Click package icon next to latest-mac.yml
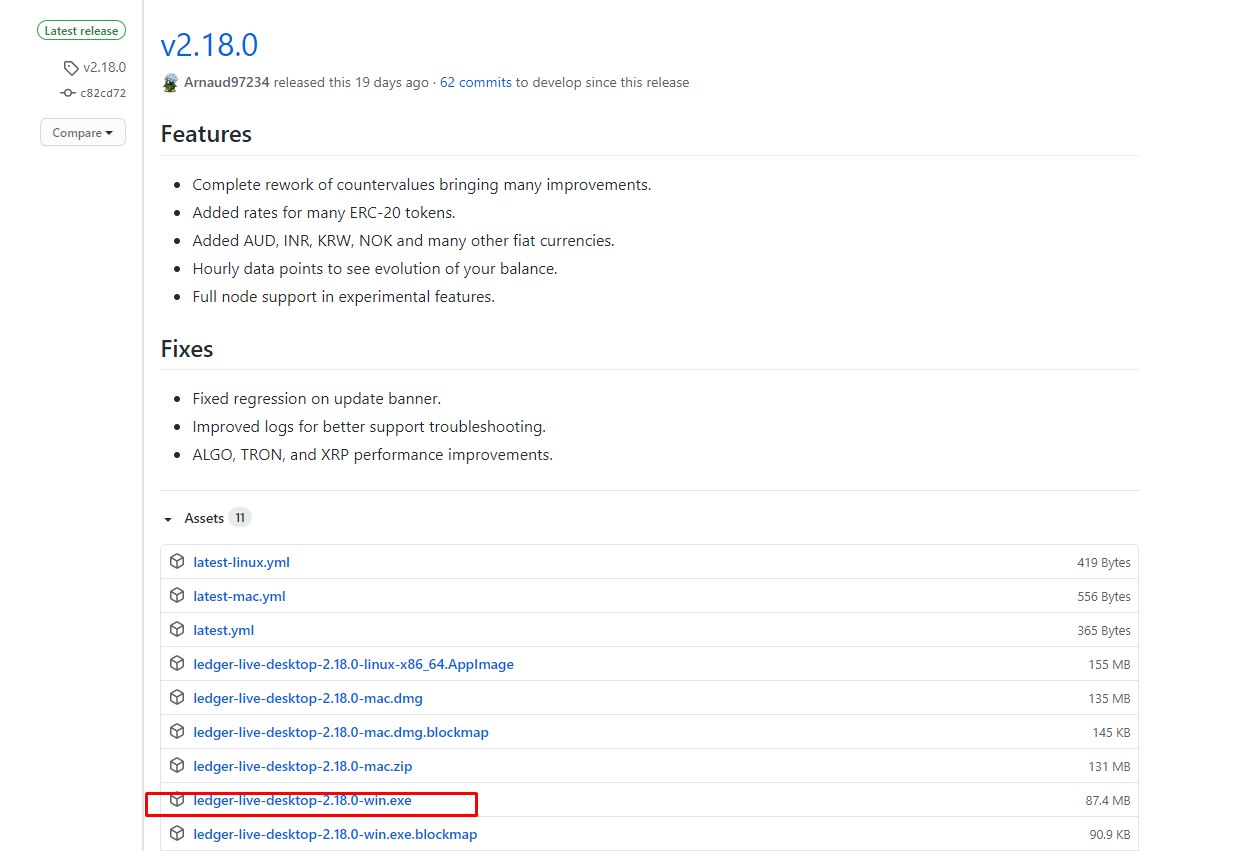The width and height of the screenshot is (1253, 851). pos(177,596)
